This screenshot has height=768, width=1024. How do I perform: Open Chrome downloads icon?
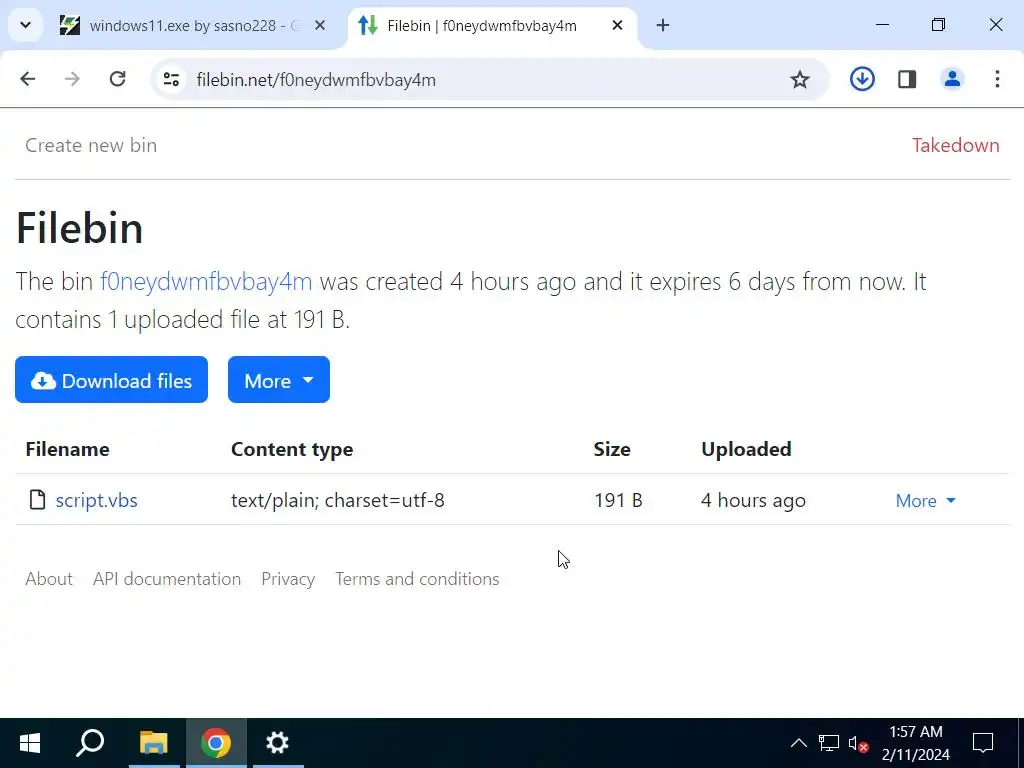(x=862, y=80)
